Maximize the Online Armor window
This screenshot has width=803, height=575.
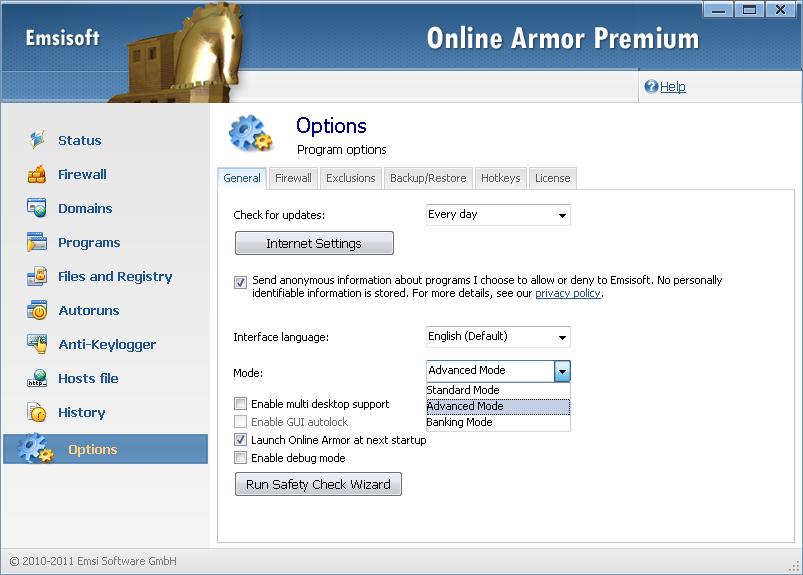(x=749, y=10)
